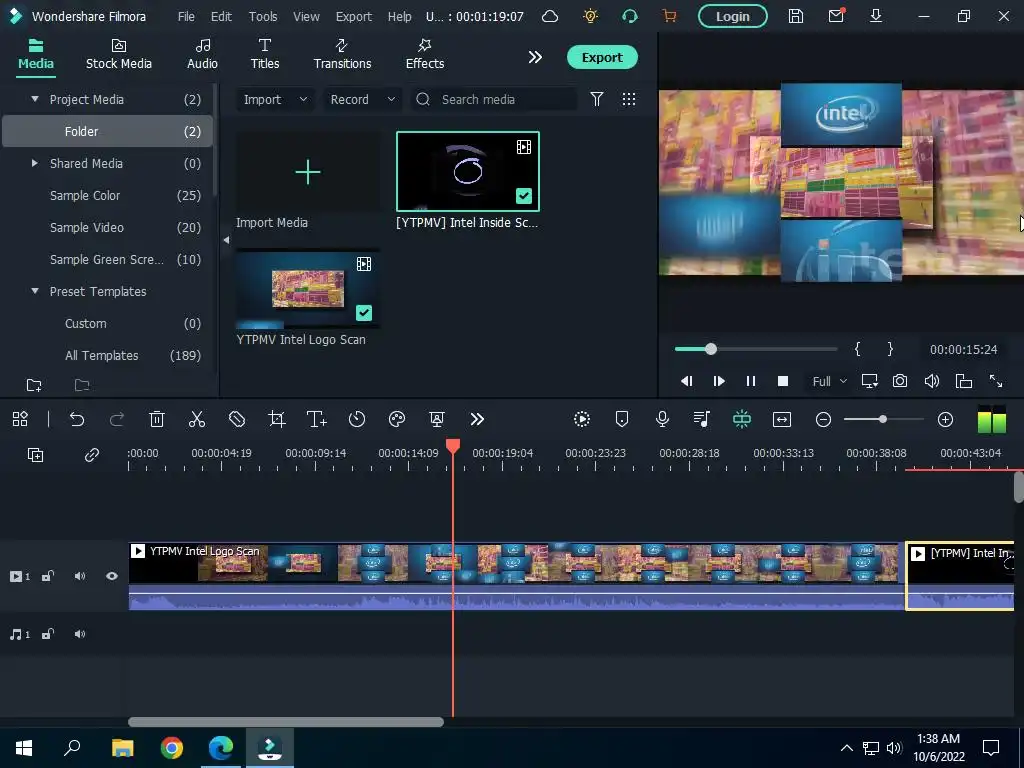1024x768 pixels.
Task: Change media grid view icon
Action: pos(629,99)
